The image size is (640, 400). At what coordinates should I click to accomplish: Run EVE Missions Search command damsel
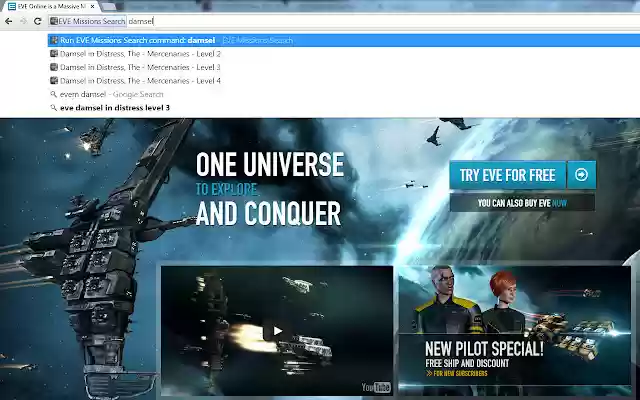[x=344, y=40]
